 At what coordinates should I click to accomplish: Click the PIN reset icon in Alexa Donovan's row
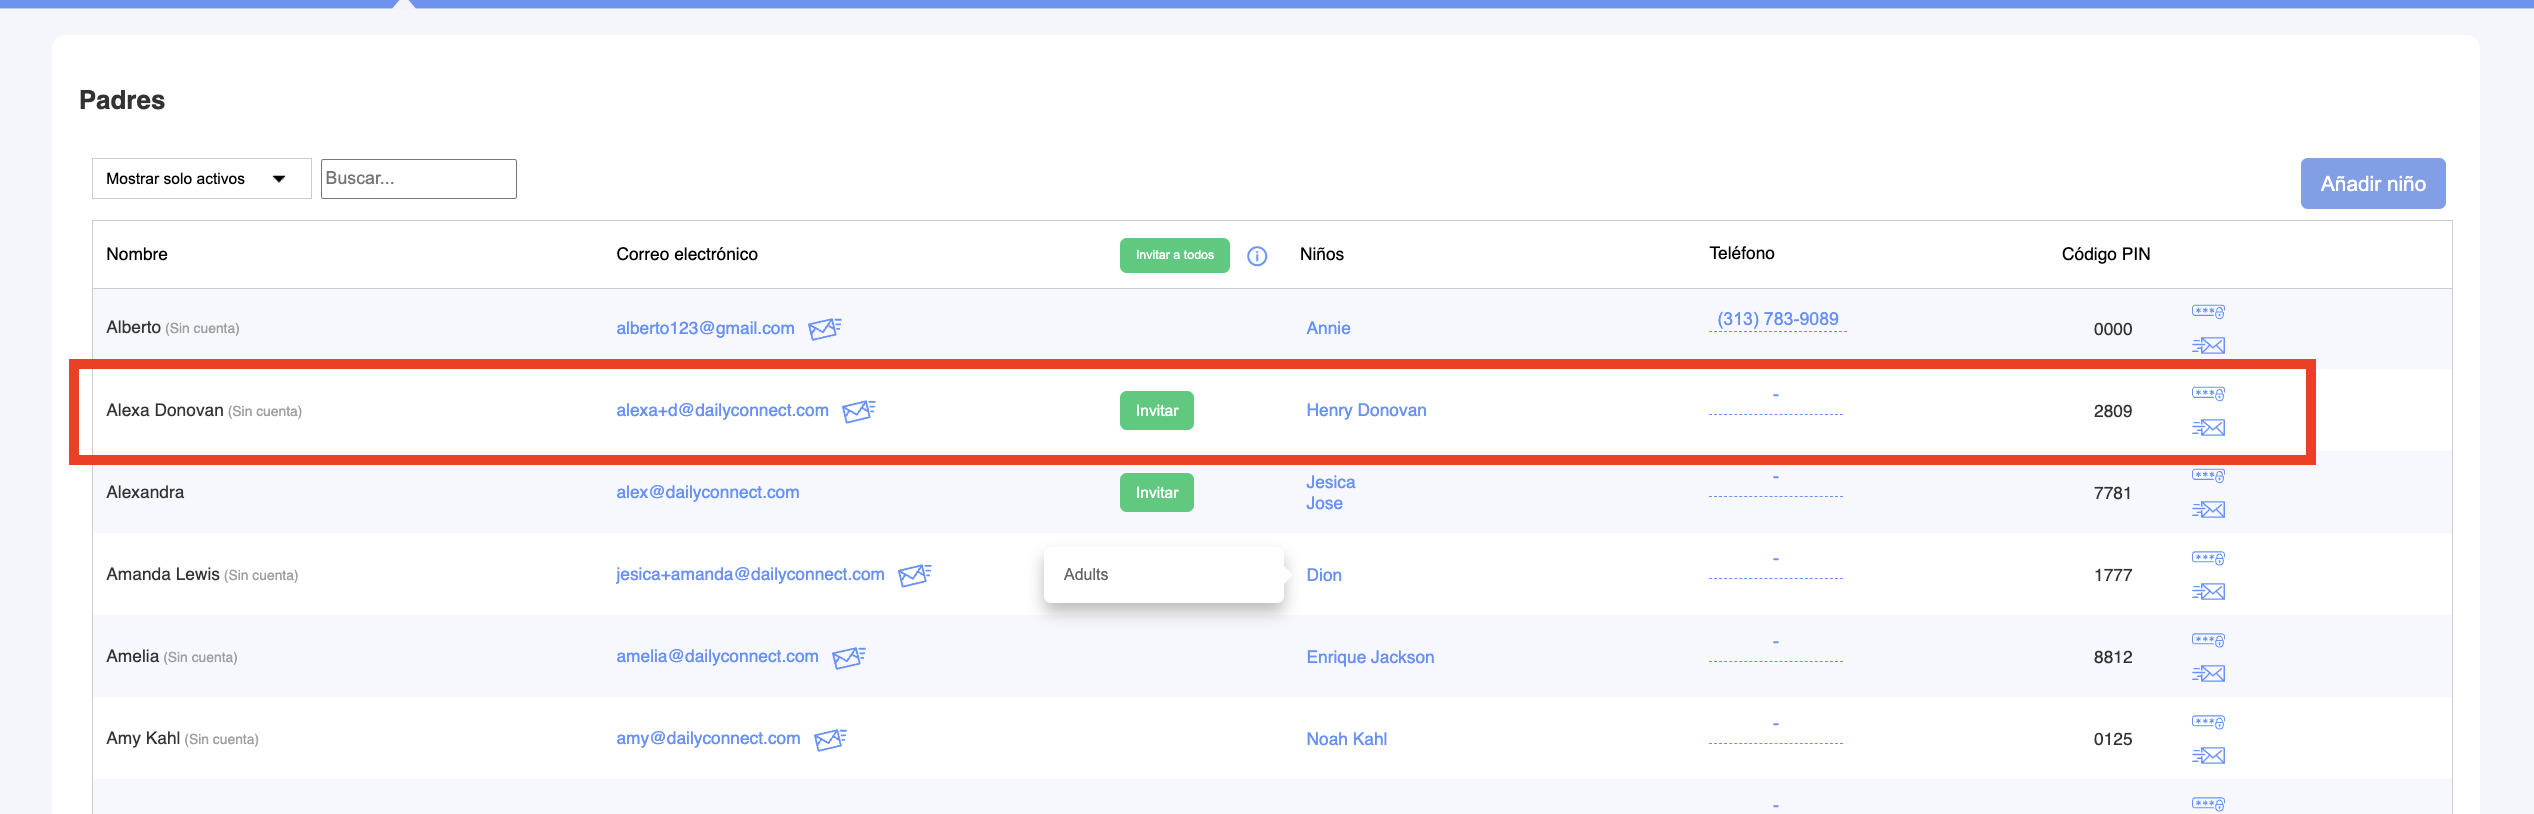point(2208,393)
